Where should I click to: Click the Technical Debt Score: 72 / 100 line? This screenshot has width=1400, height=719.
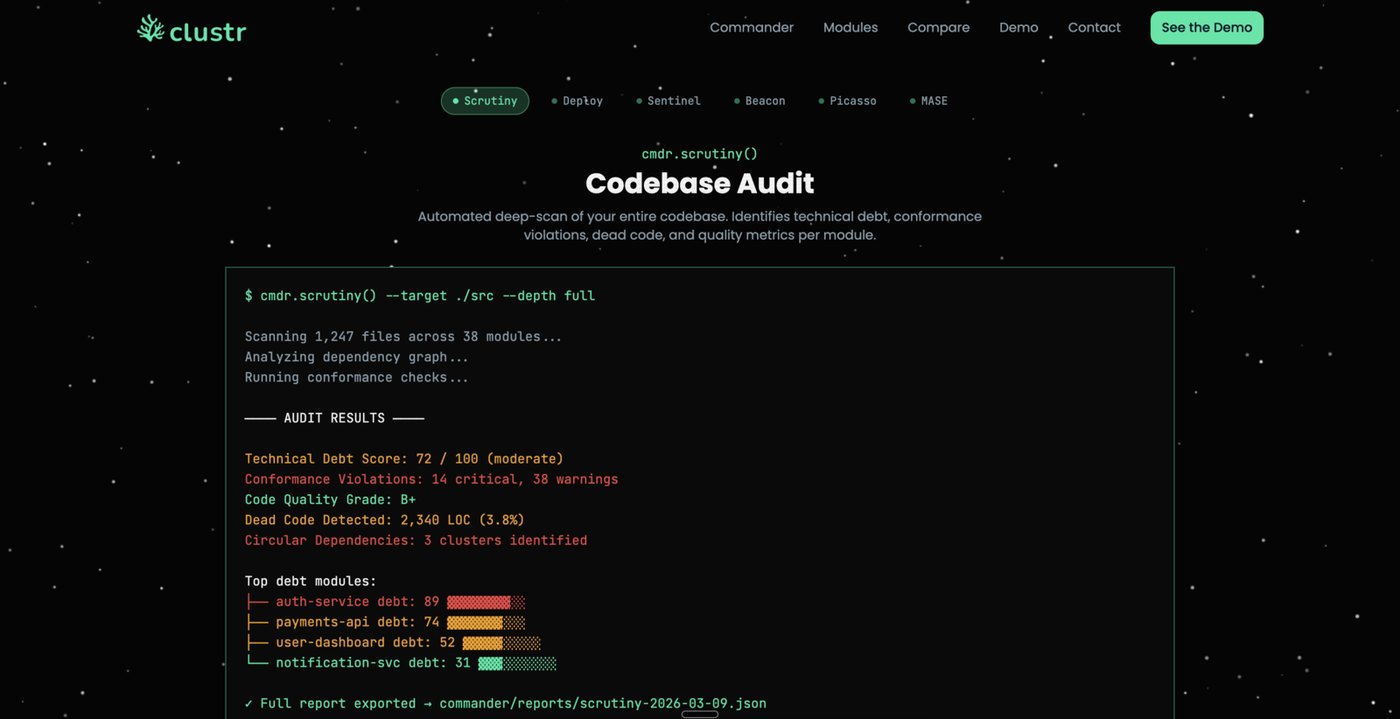click(404, 459)
